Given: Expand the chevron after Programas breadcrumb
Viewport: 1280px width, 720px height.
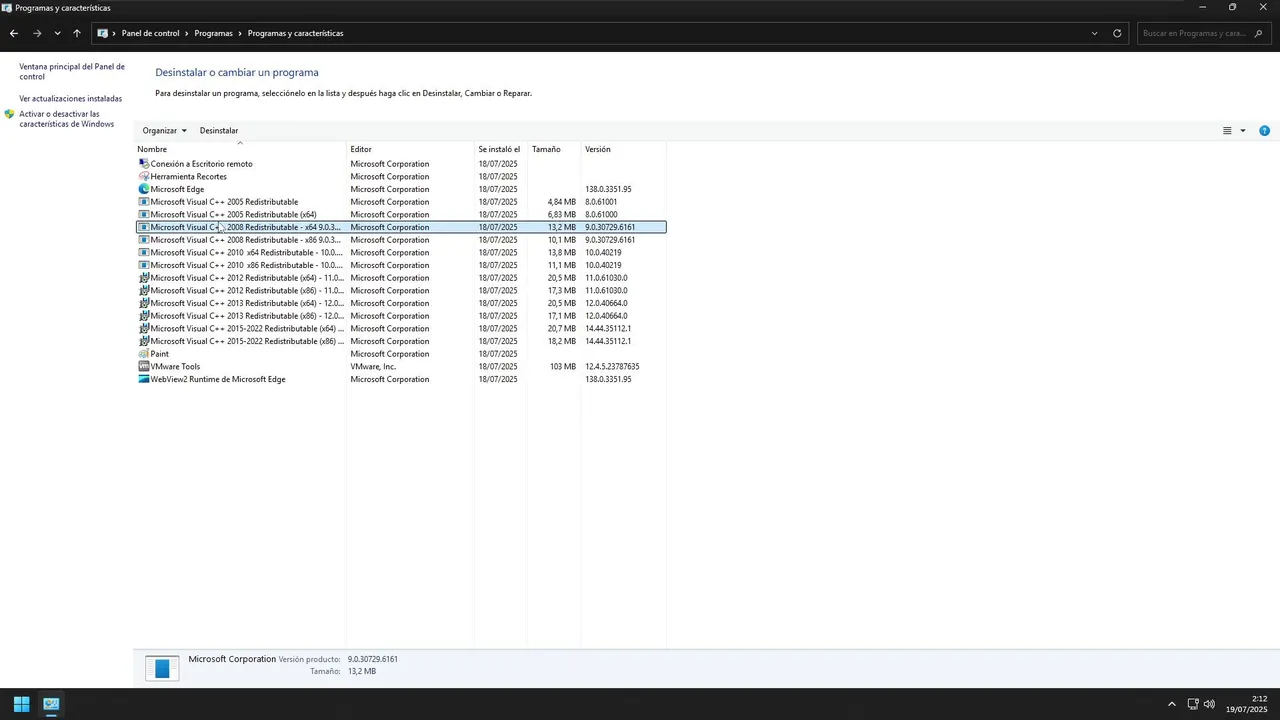Looking at the screenshot, I should 240,33.
